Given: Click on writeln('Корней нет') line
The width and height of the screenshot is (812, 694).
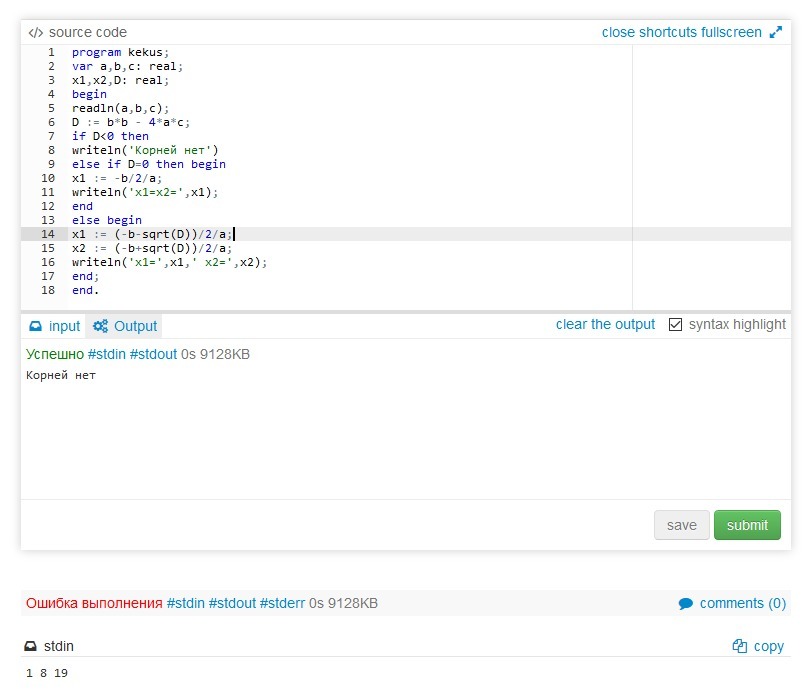Looking at the screenshot, I should click(x=145, y=150).
